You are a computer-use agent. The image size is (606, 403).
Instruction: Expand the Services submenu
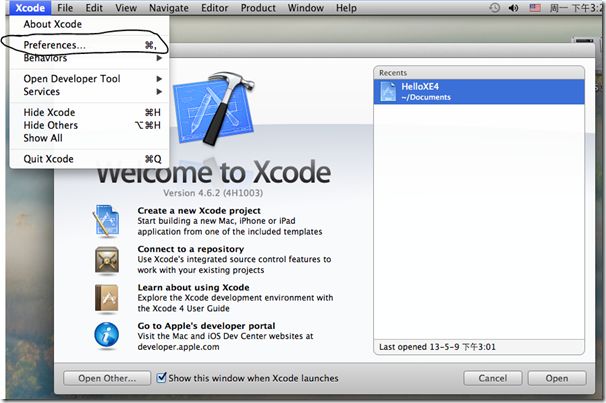pyautogui.click(x=89, y=92)
